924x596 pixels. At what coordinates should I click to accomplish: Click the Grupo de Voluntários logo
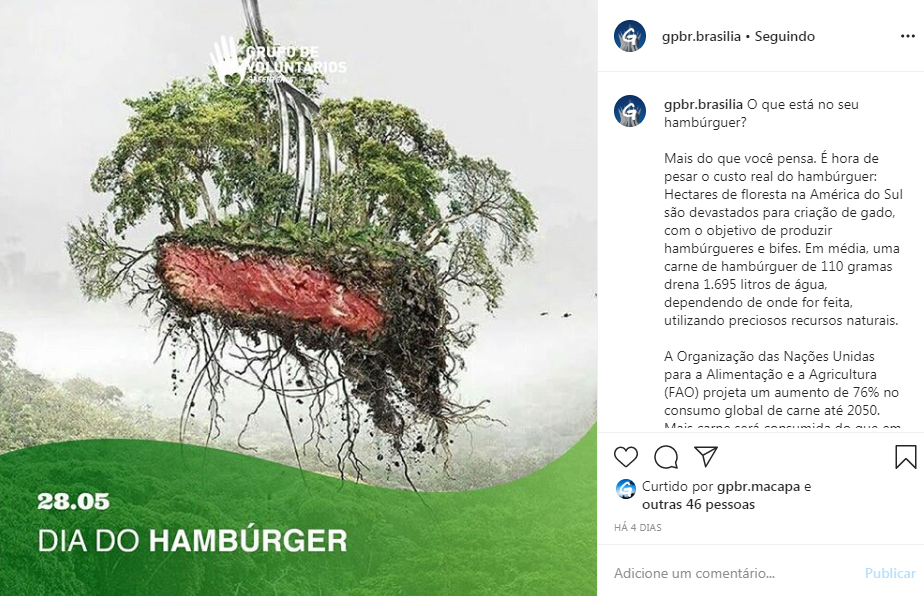pos(278,61)
